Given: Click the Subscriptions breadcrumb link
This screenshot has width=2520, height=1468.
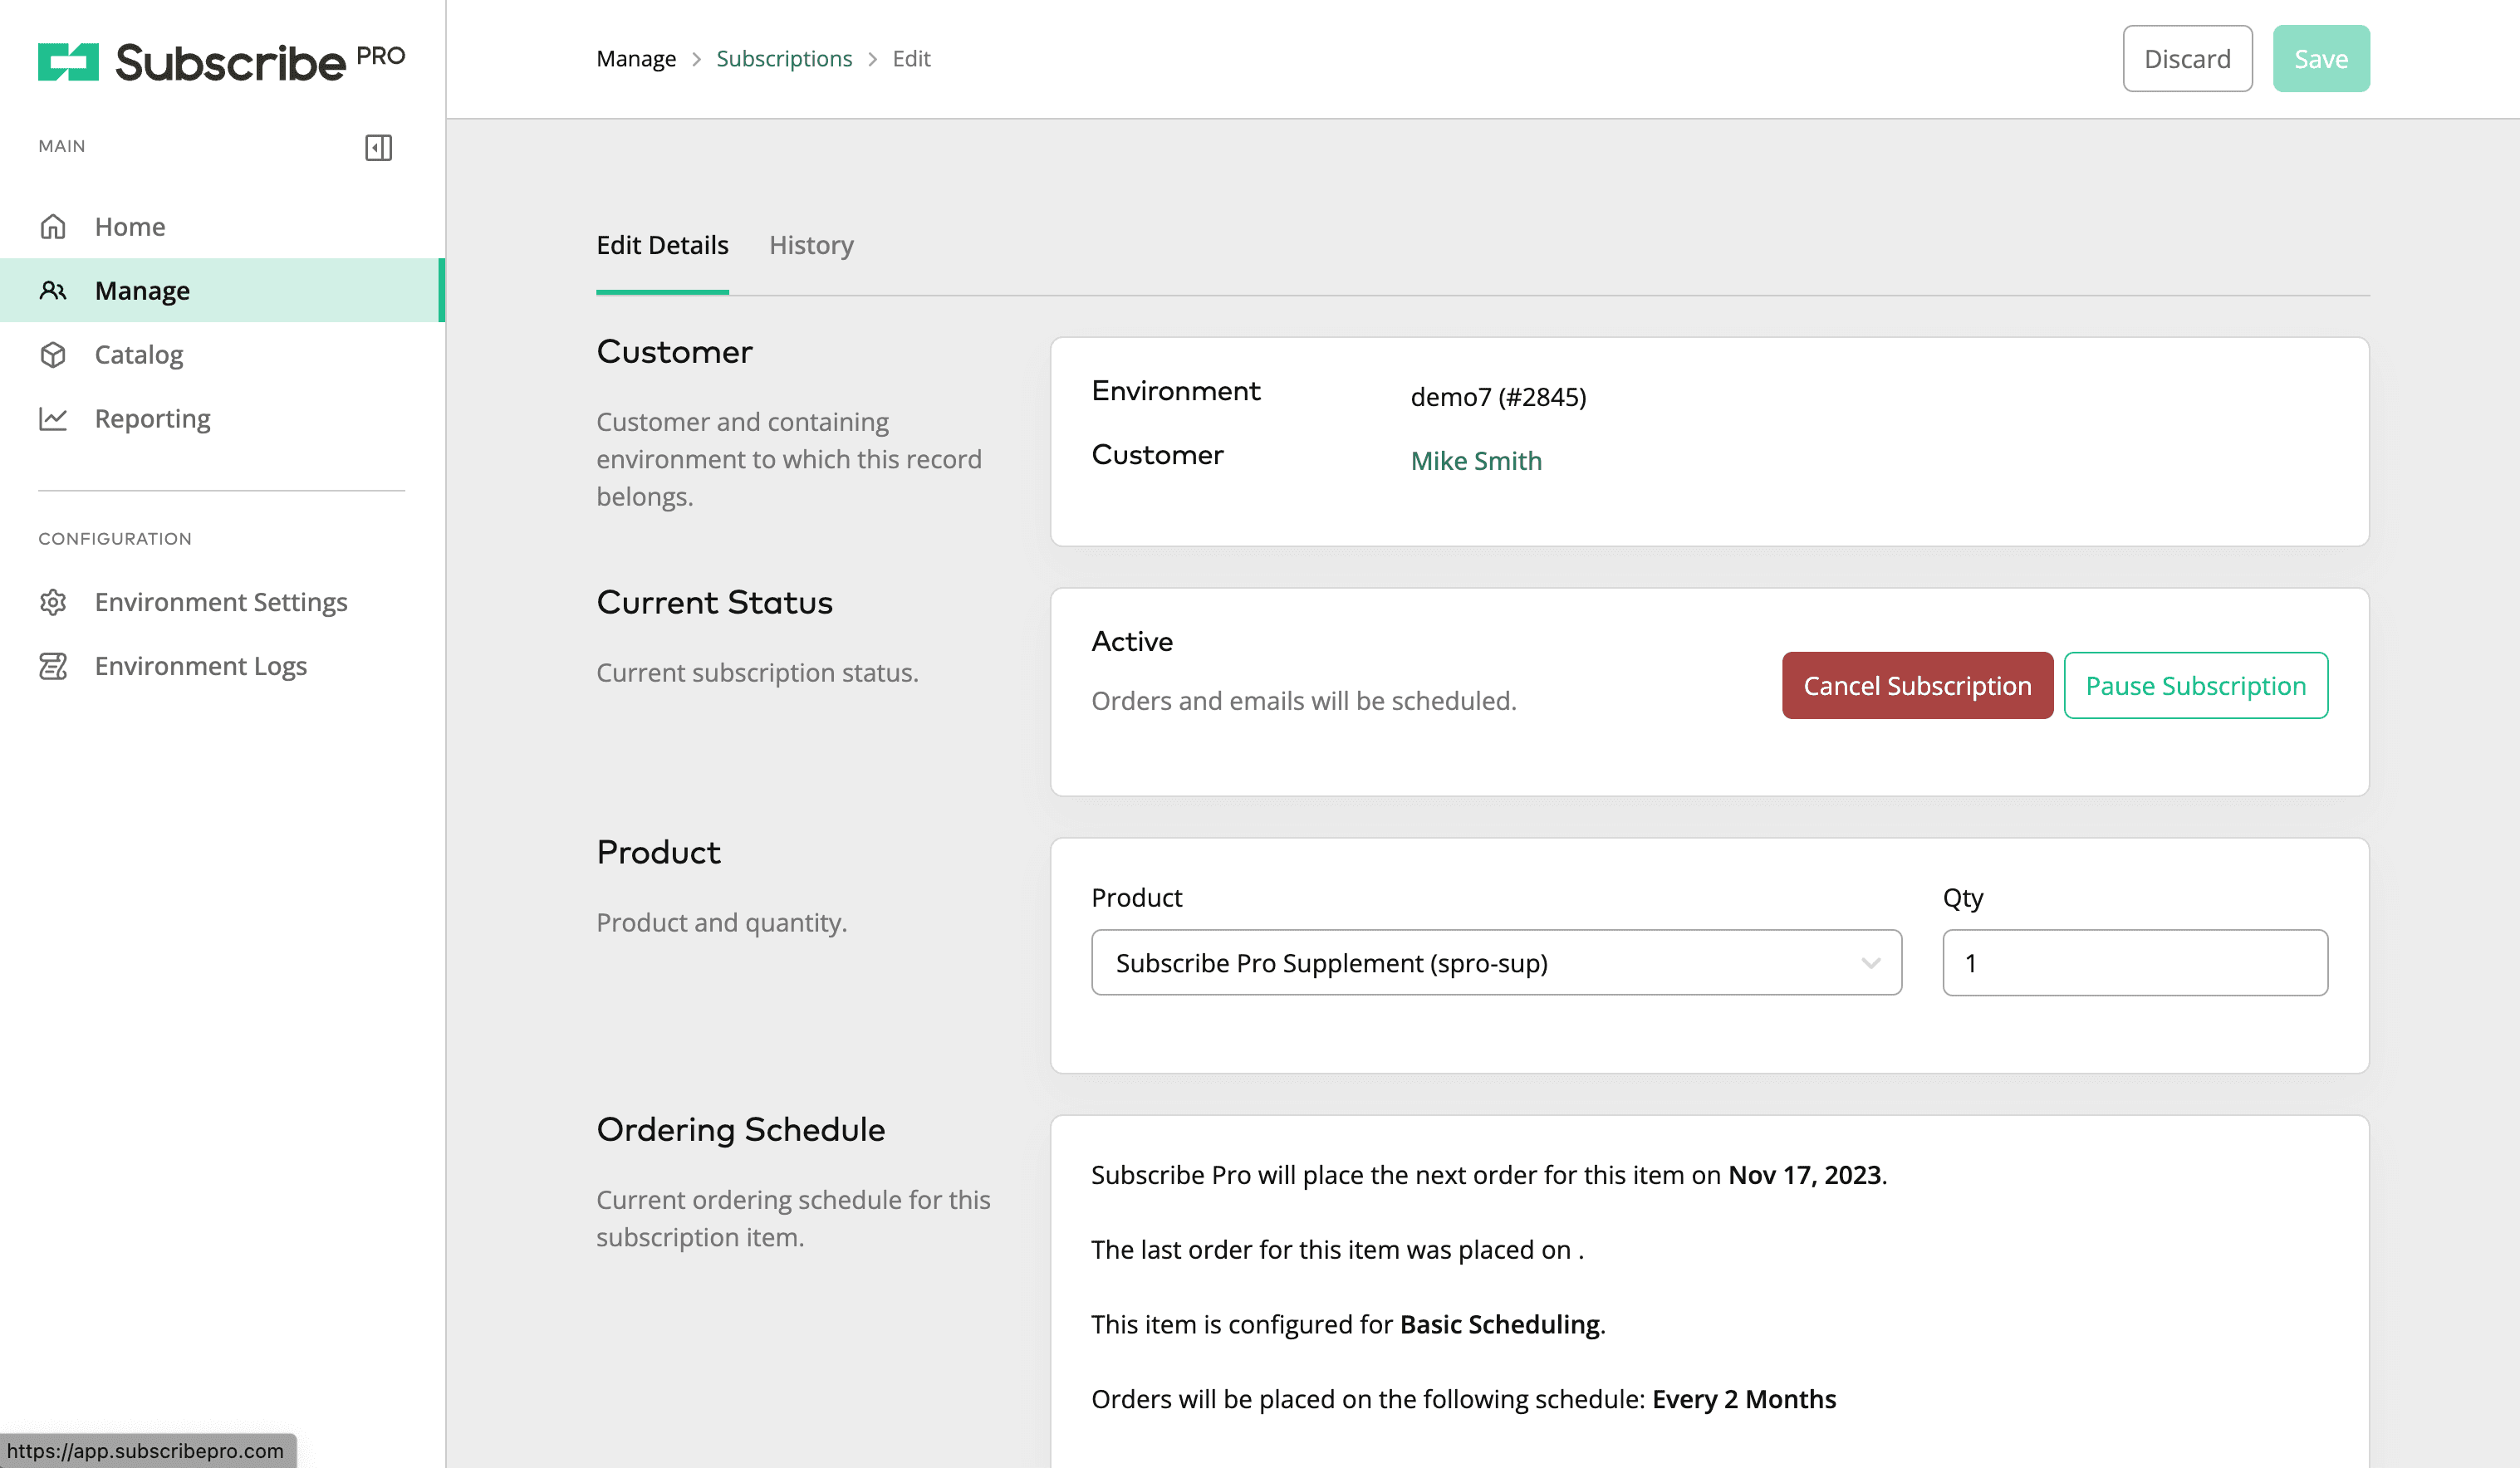Looking at the screenshot, I should coord(784,58).
